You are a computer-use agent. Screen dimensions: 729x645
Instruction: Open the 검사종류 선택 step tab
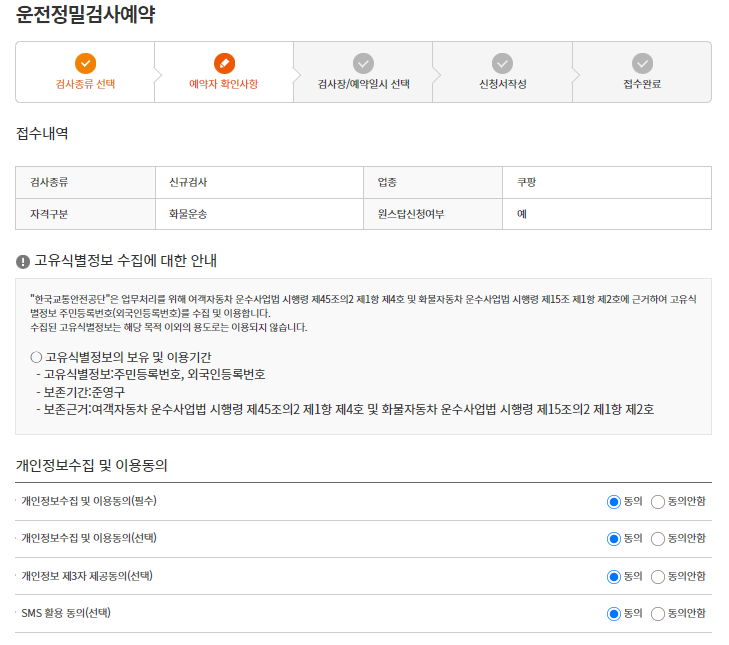pos(85,72)
